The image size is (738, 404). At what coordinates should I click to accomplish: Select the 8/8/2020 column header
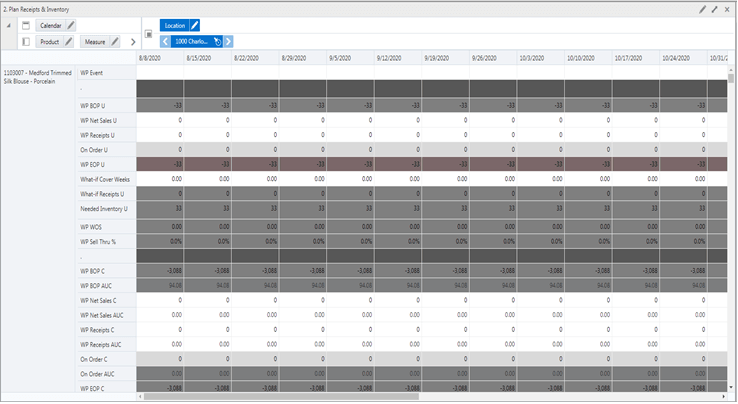(160, 58)
